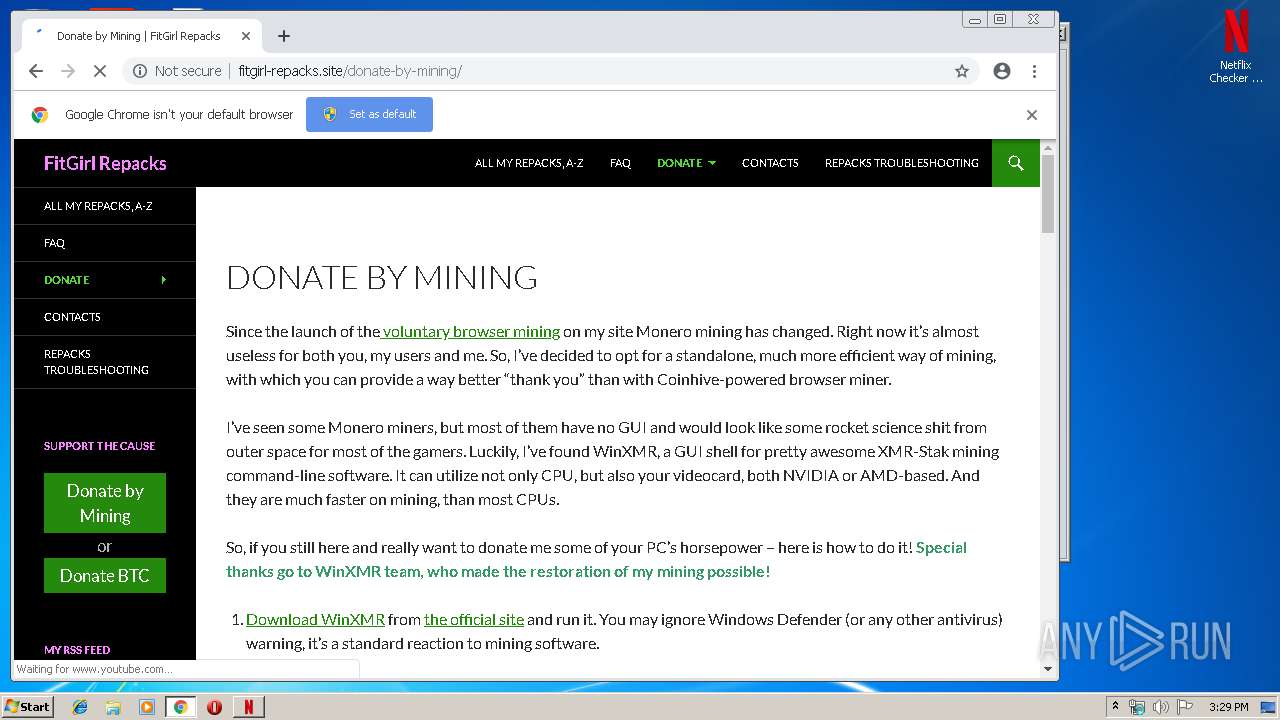1280x720 pixels.
Task: Click the Donate by Mining green button
Action: [105, 503]
